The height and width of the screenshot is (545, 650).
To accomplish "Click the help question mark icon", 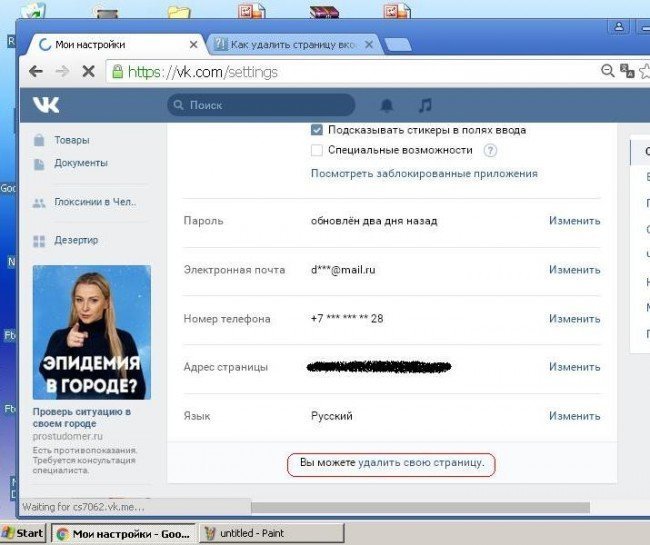I will 490,150.
